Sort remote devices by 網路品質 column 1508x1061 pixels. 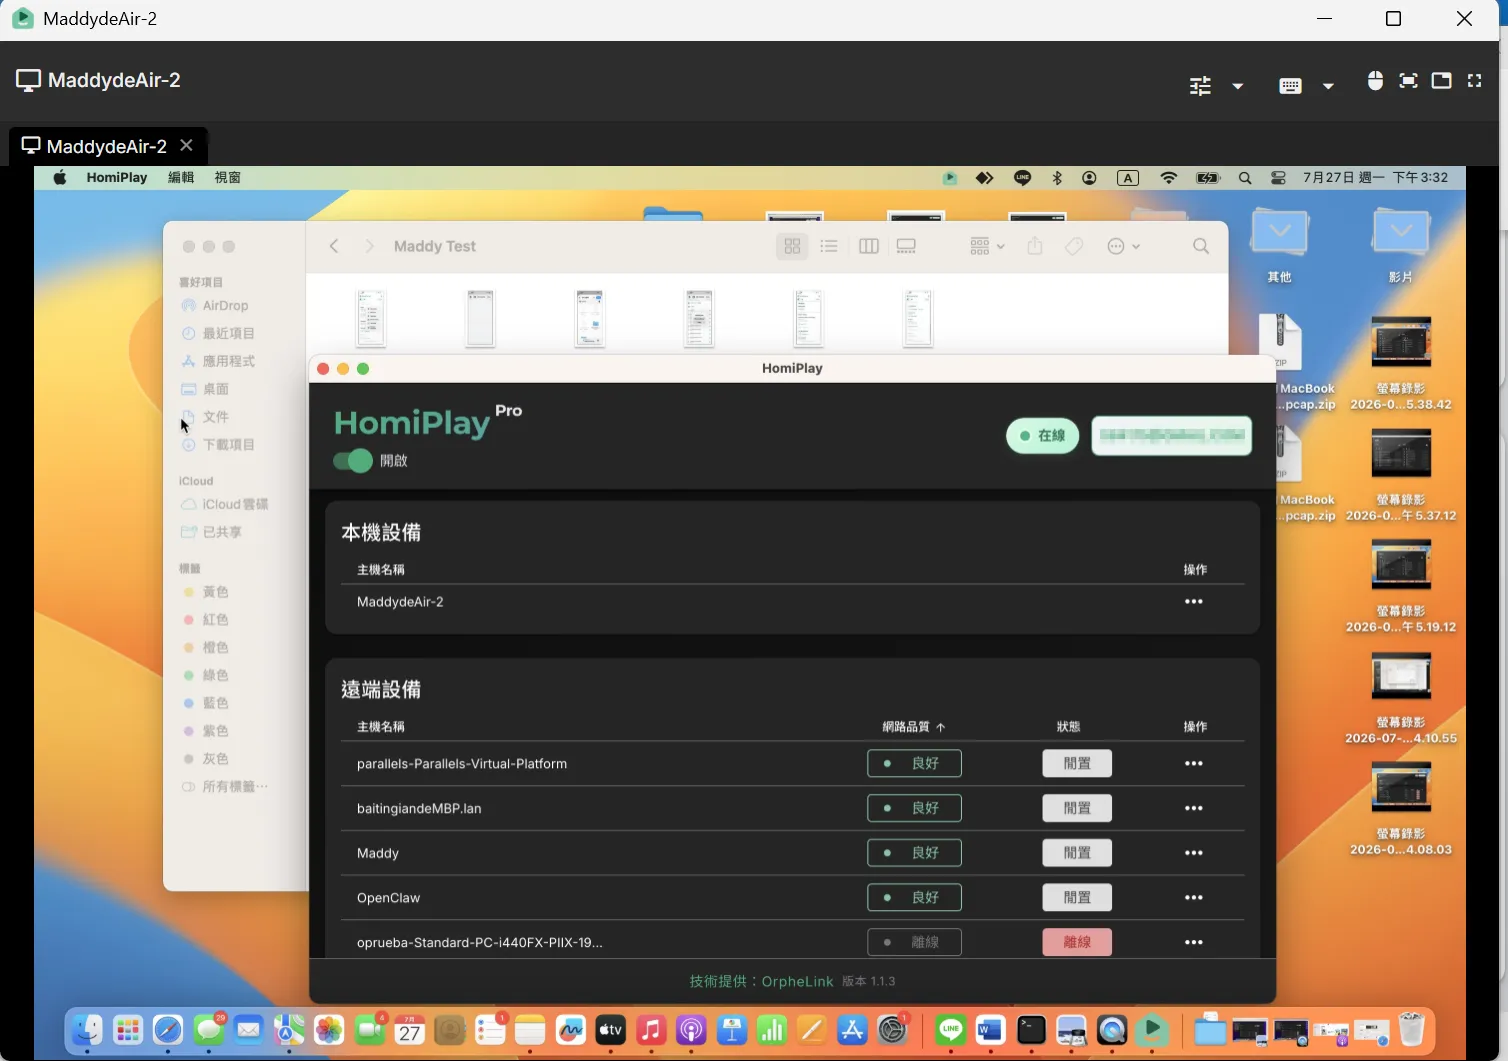point(913,727)
